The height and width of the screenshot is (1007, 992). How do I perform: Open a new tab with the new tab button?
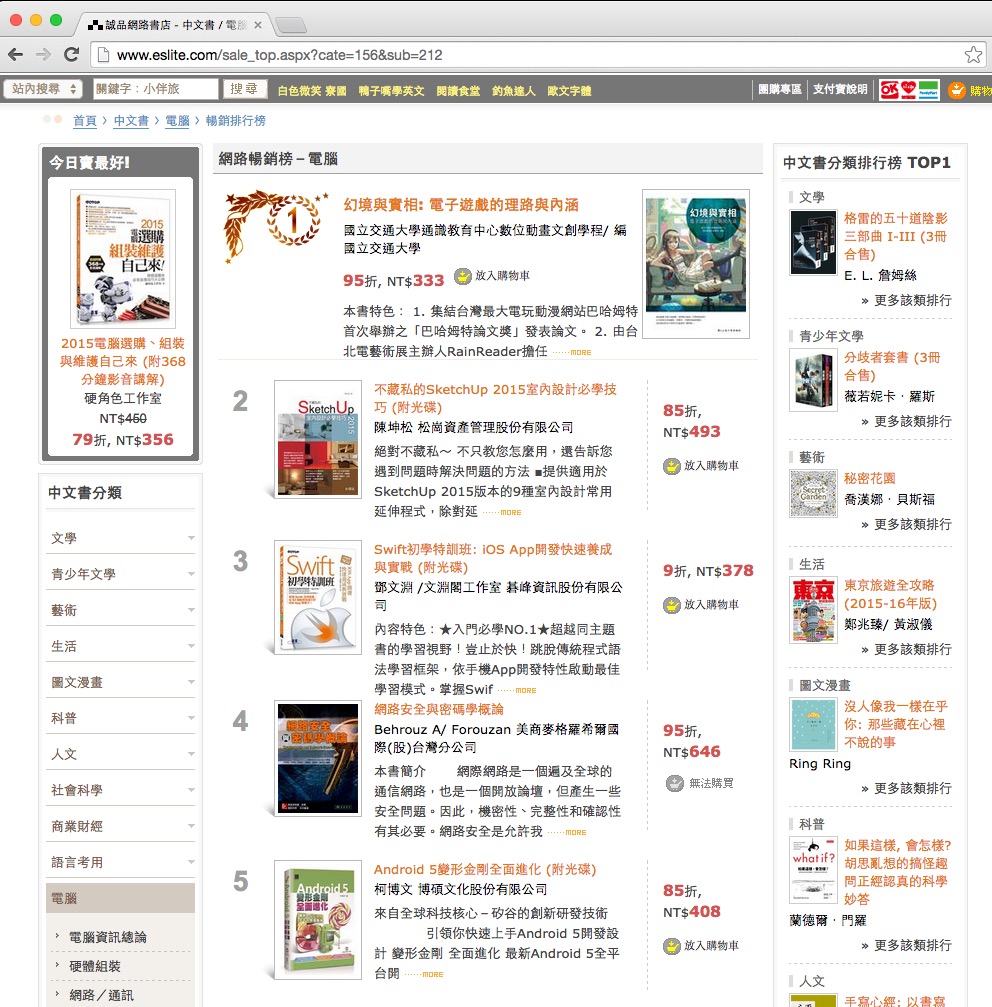click(x=290, y=25)
